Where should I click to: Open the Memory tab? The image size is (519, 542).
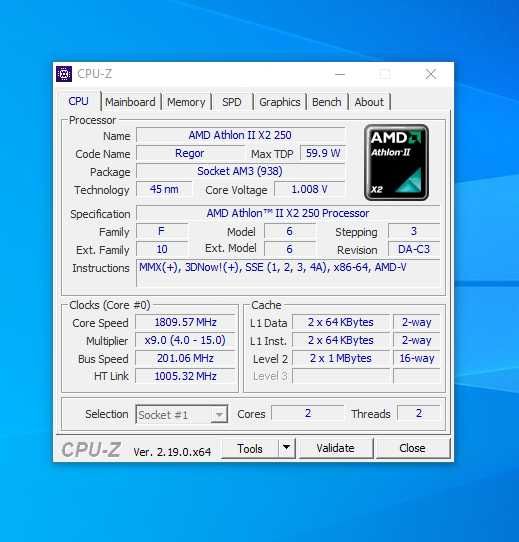(186, 102)
